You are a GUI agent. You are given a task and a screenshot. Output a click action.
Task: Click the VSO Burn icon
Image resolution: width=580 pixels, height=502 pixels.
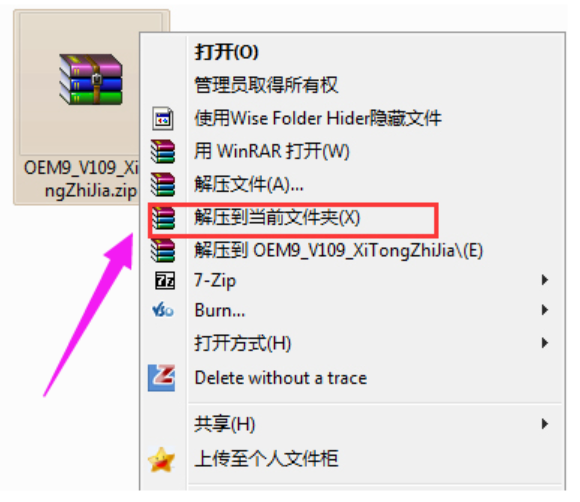point(163,310)
